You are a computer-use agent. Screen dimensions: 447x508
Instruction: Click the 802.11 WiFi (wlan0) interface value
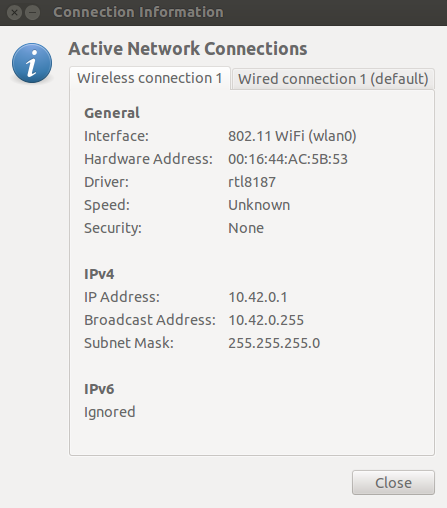(x=292, y=136)
